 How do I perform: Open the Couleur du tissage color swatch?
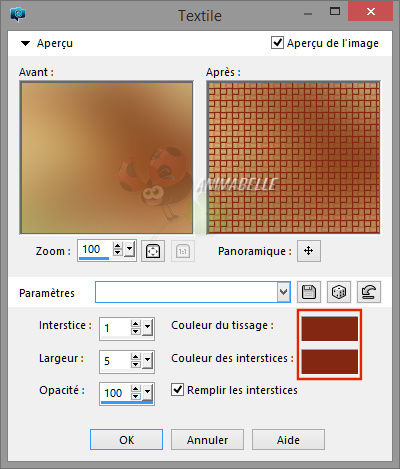(x=330, y=329)
